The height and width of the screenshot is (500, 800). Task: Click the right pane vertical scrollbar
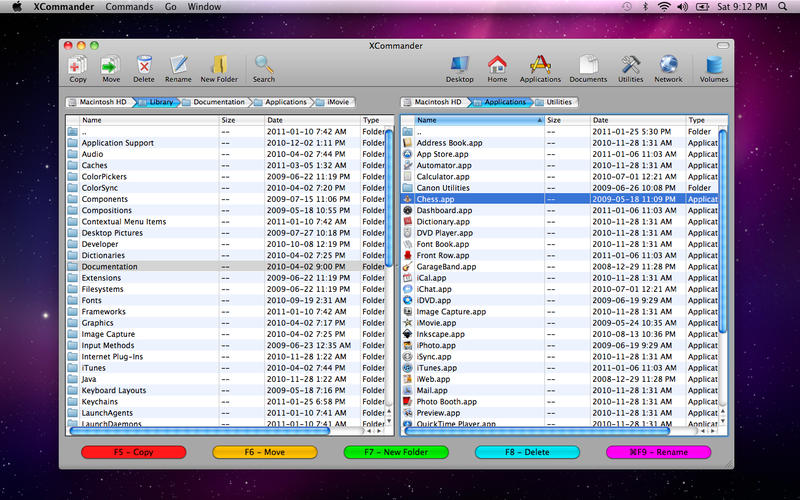(x=722, y=232)
